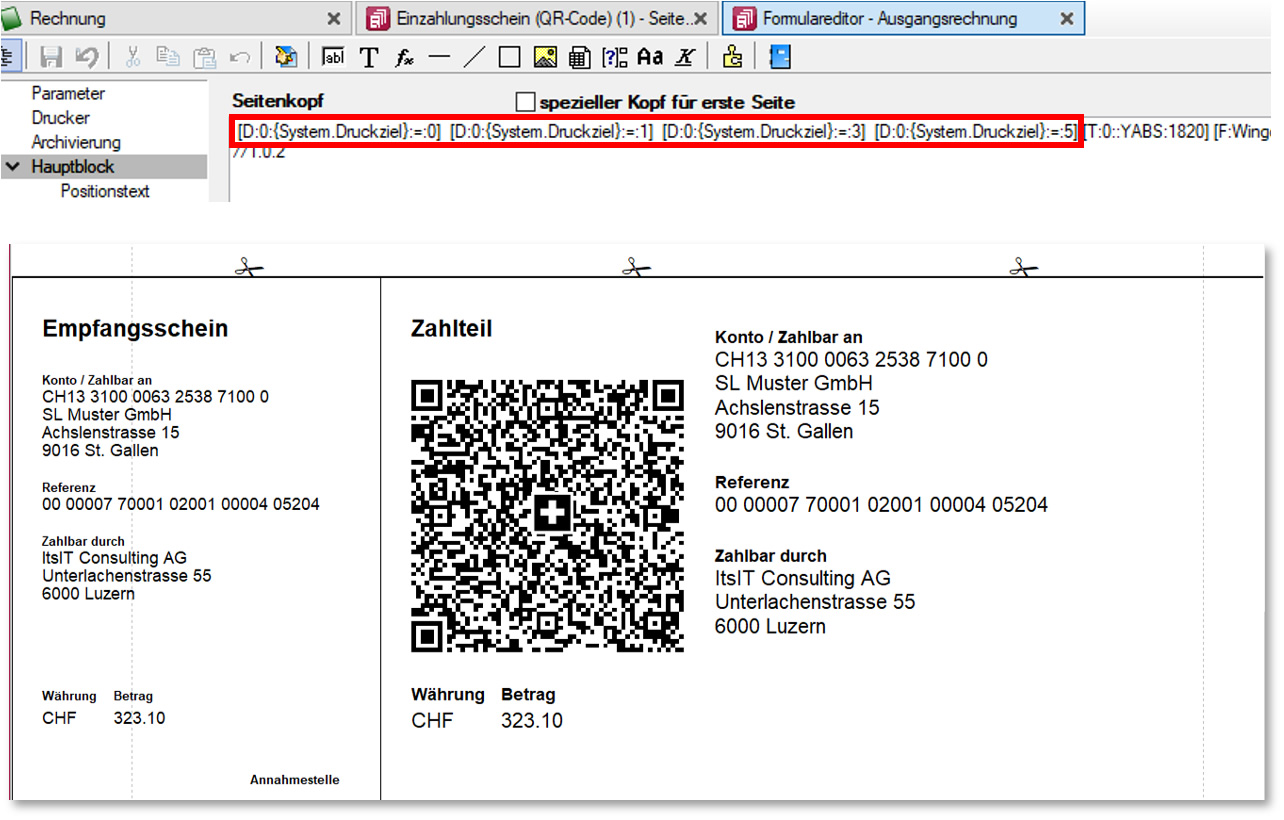Screen dimensions: 1284x820
Task: Click the Cut (scissors) toolbar icon
Action: [x=132, y=57]
